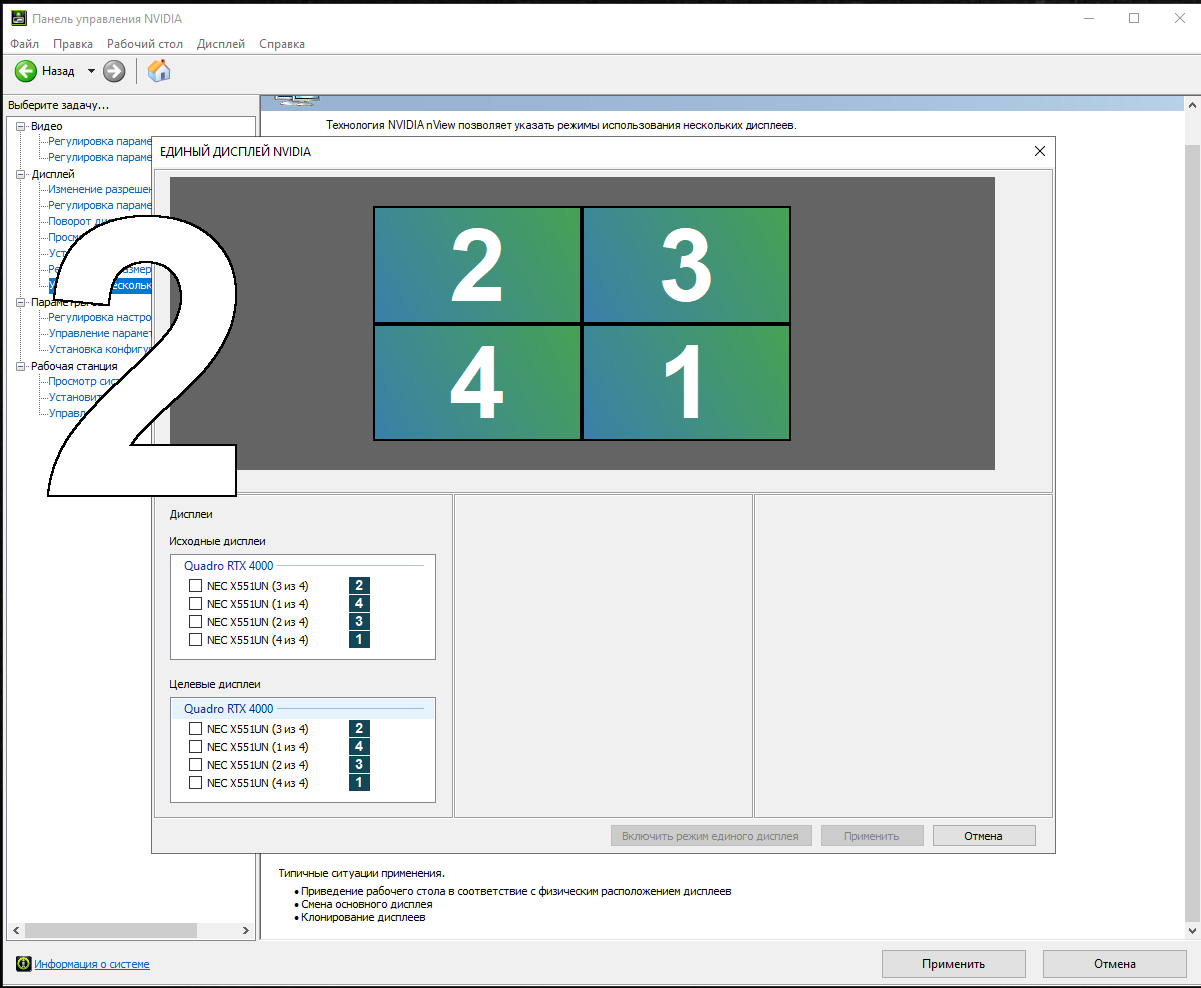Click the NVIDIA logo icon in the title bar
Screen dimensions: 1201x988
(19, 18)
